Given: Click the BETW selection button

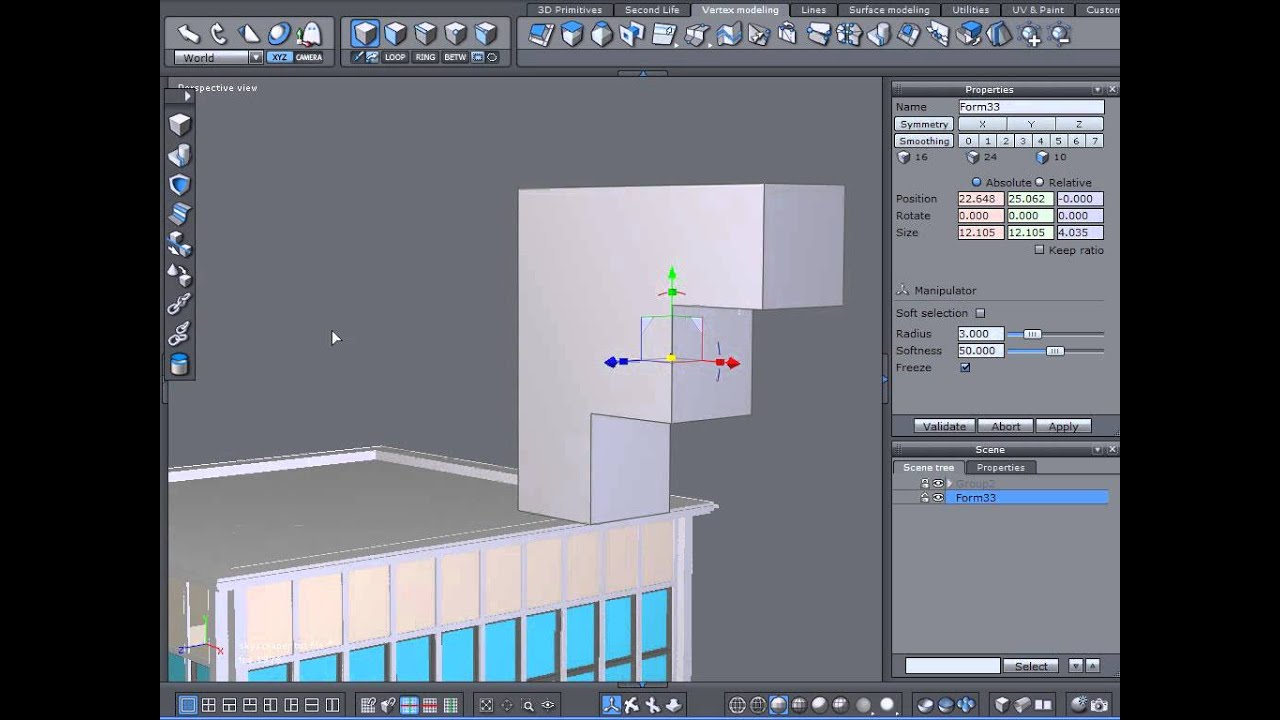Looking at the screenshot, I should click(455, 57).
